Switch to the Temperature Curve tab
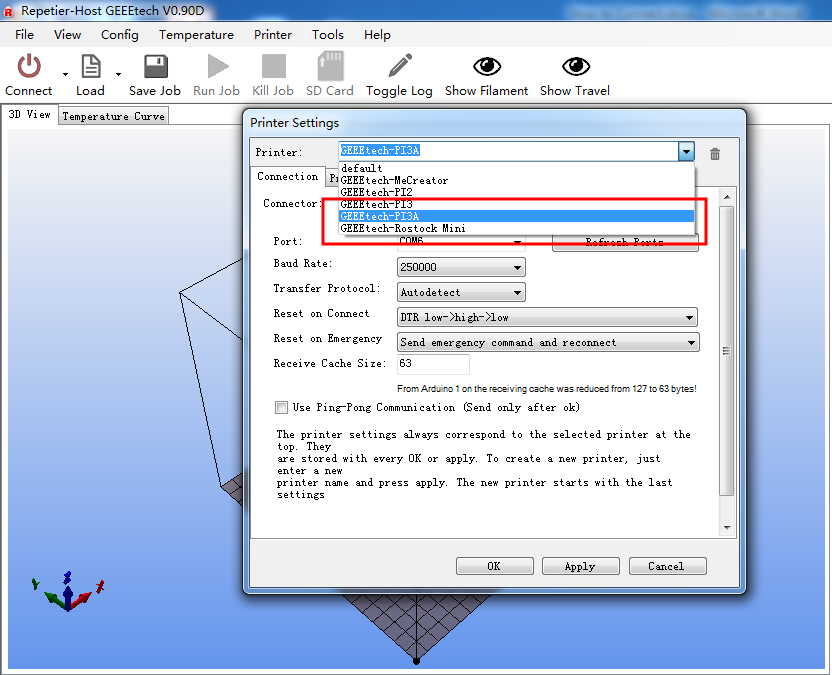The image size is (832, 675). click(114, 116)
